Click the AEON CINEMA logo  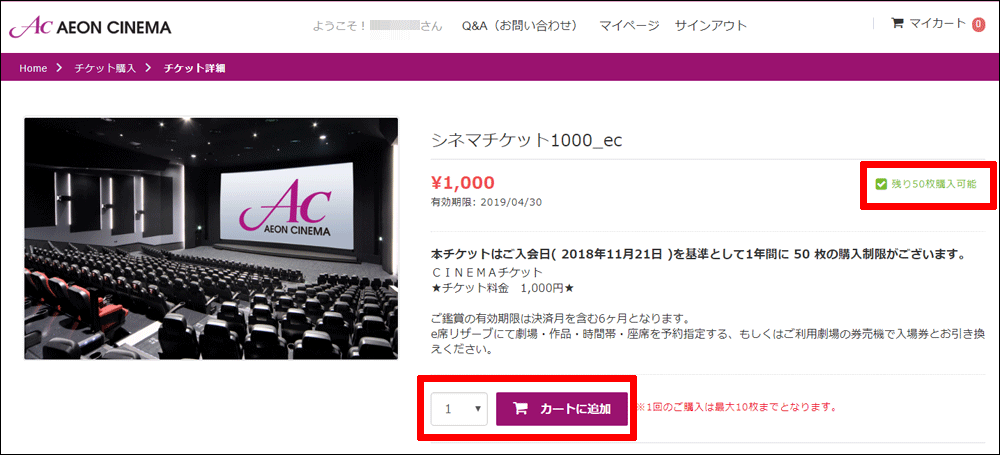pyautogui.click(x=90, y=27)
